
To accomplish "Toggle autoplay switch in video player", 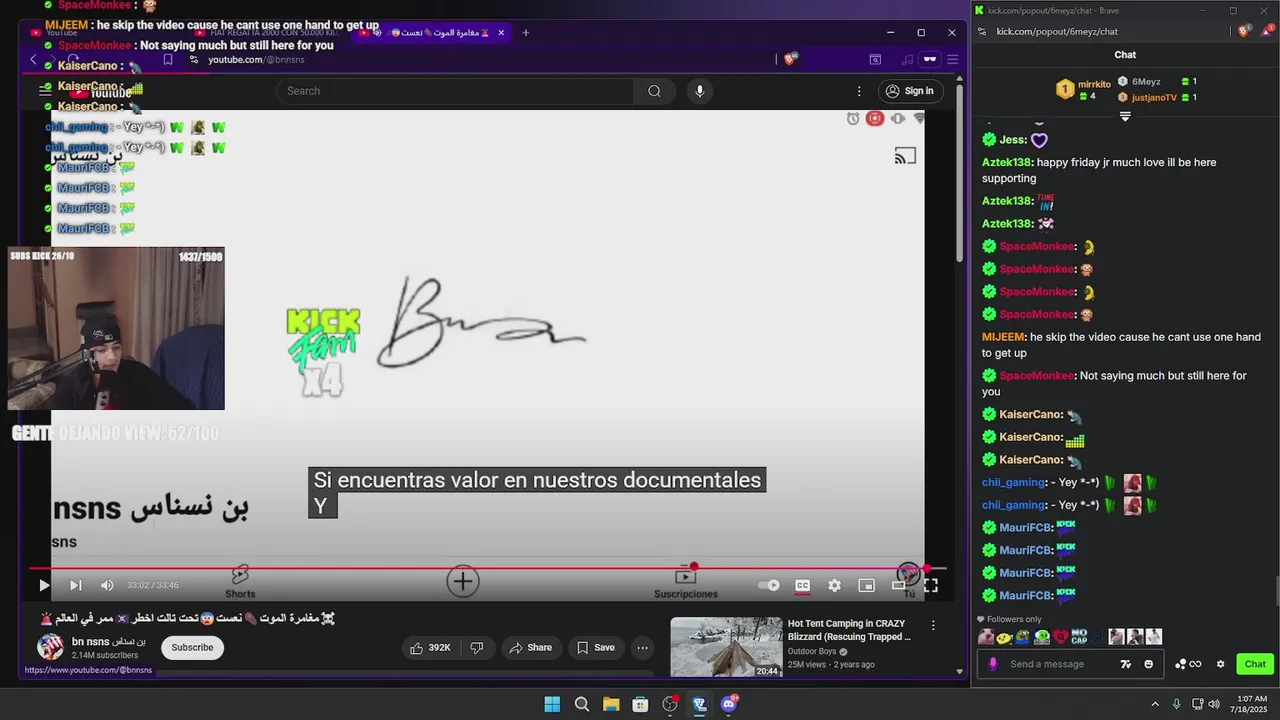I will [x=768, y=585].
